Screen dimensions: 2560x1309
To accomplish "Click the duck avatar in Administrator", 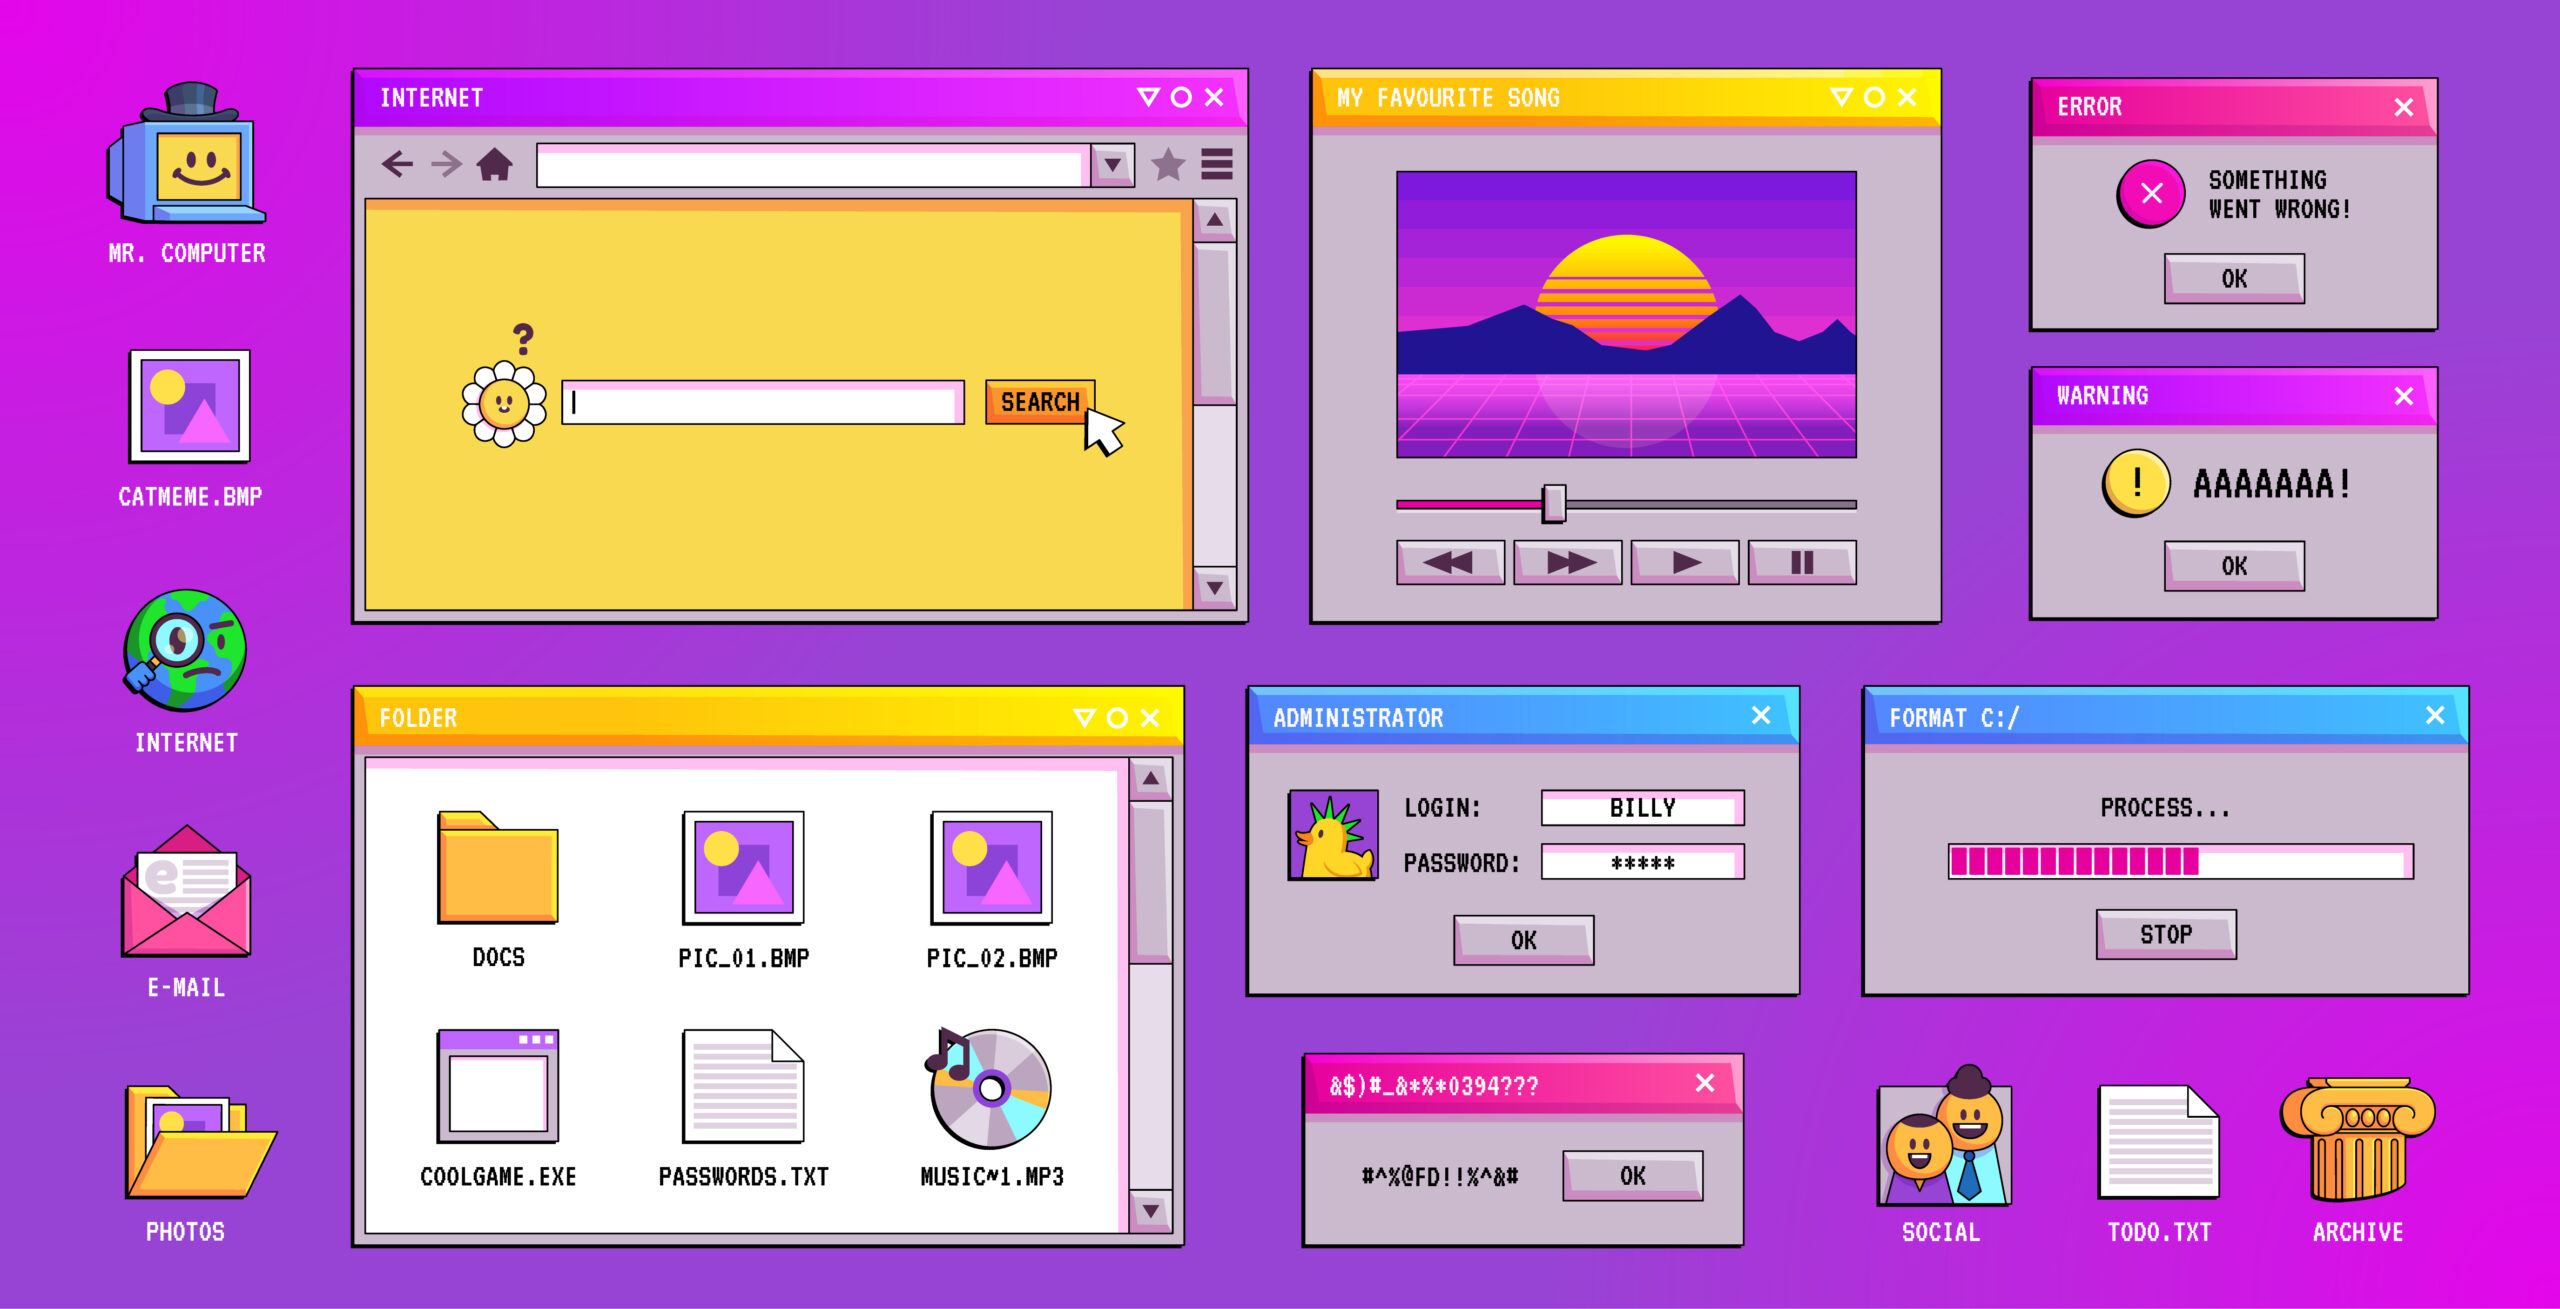I will click(1333, 835).
